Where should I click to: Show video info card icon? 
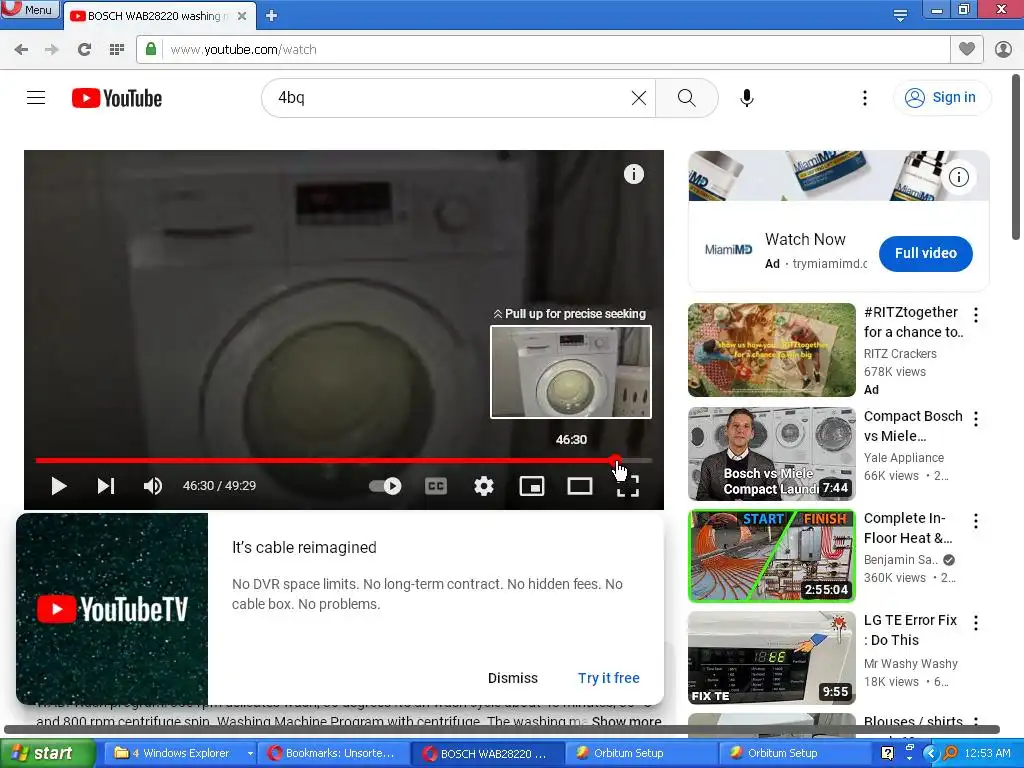point(633,174)
